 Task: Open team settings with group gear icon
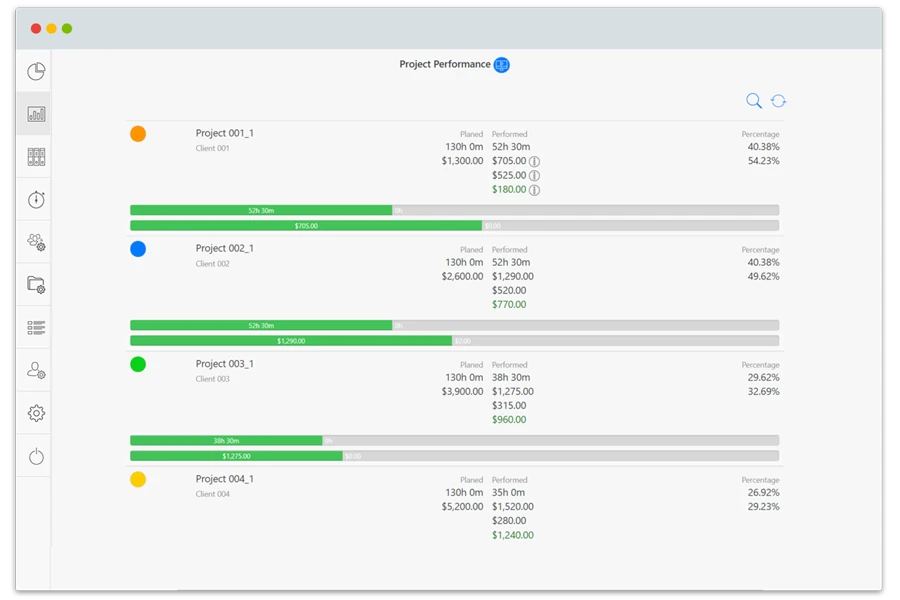point(36,242)
